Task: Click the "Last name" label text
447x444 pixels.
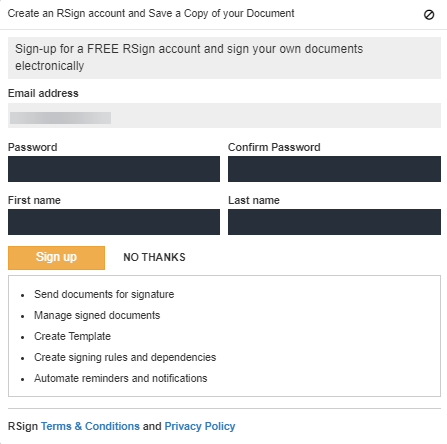Action: [254, 200]
